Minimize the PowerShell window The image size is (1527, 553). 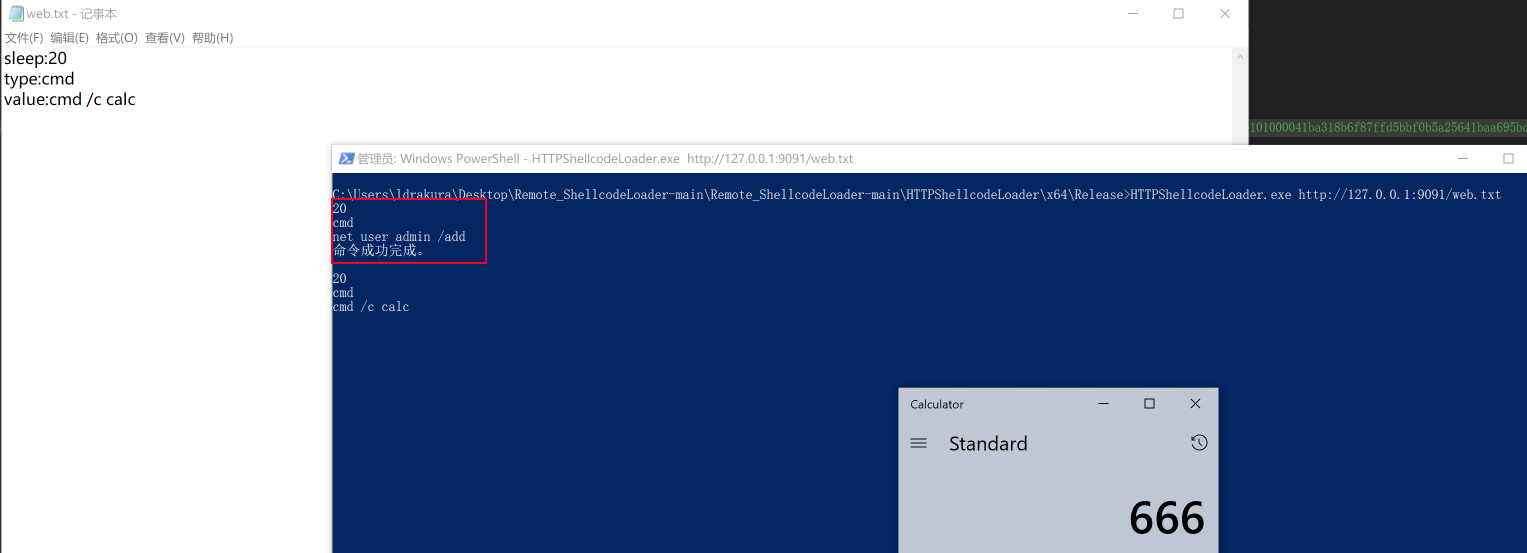[1463, 158]
